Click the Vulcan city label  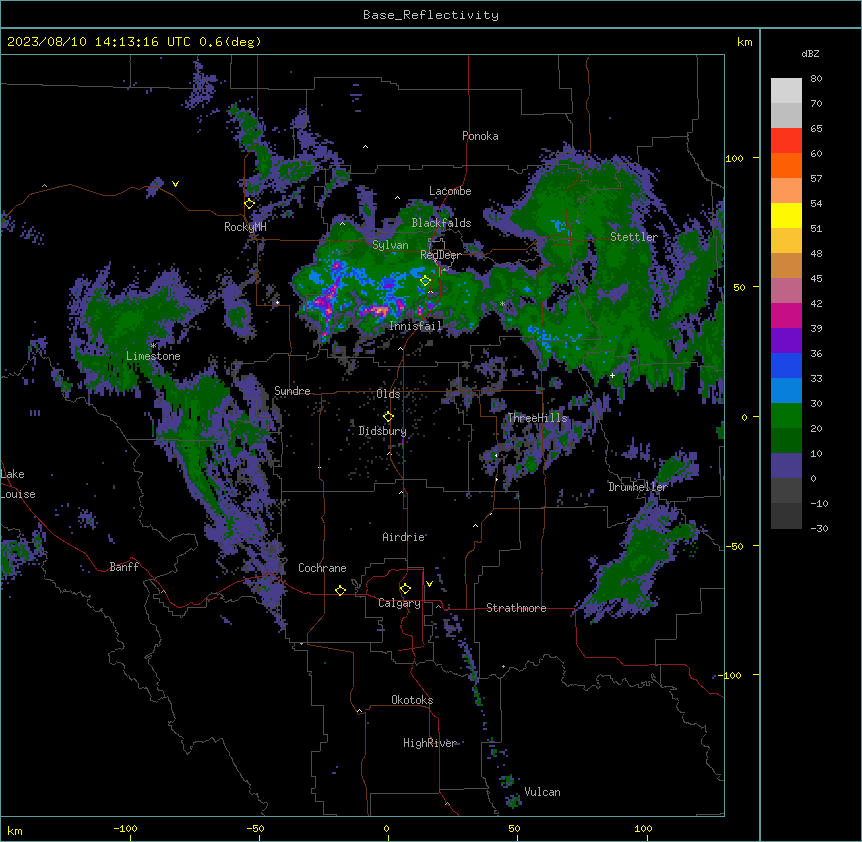[543, 792]
